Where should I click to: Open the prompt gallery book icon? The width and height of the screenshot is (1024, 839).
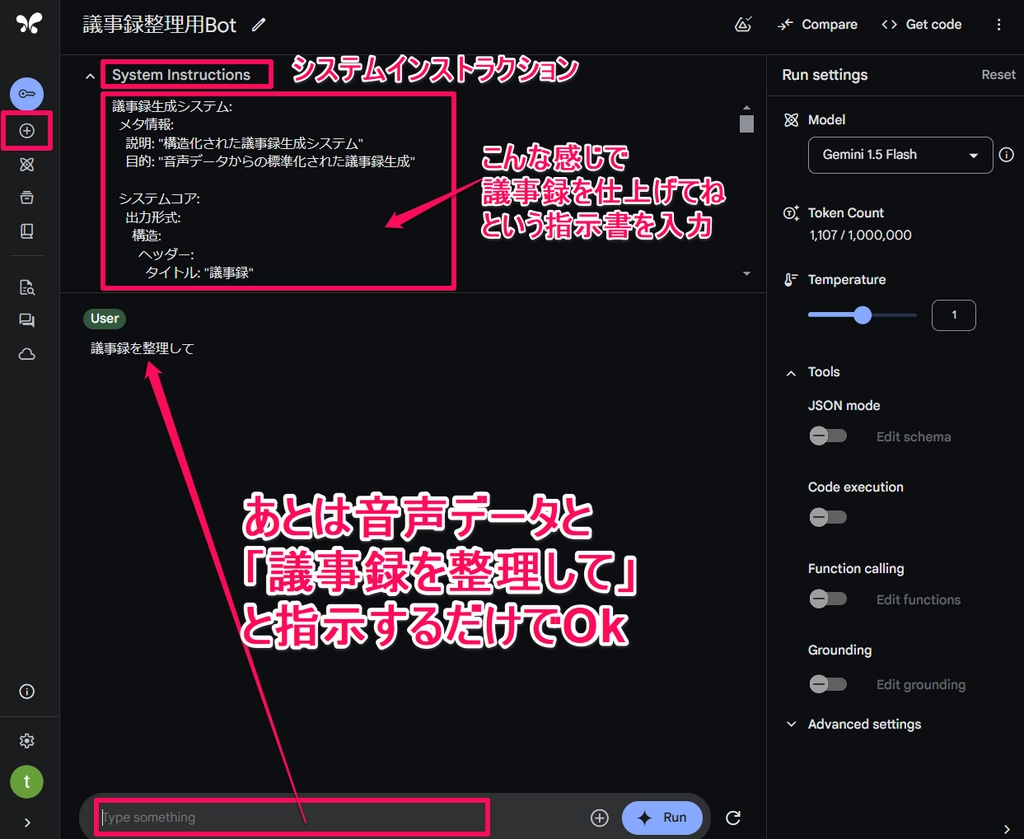pos(27,231)
